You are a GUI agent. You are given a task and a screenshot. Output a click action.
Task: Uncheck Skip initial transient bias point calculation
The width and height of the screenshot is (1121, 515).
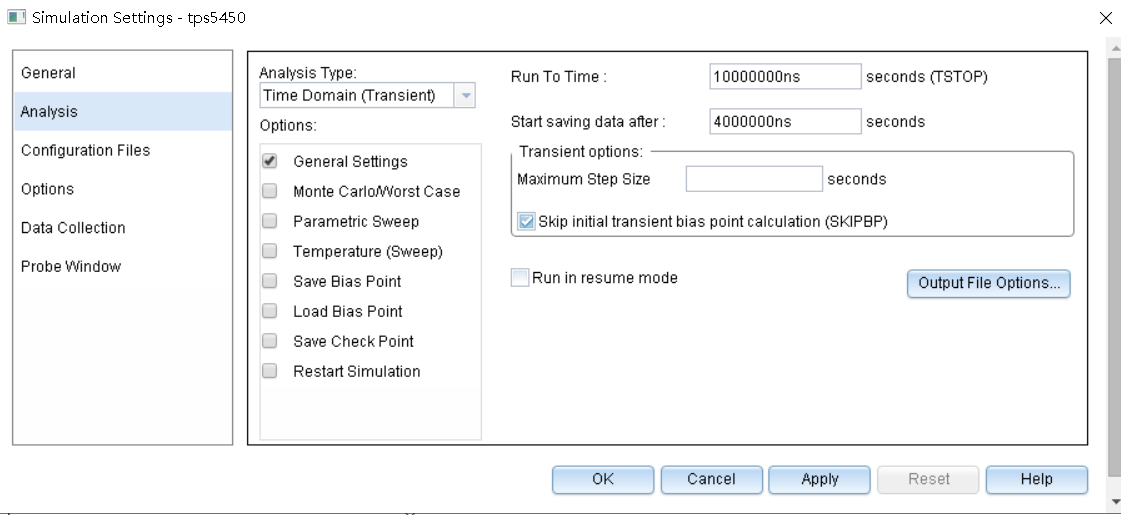[x=527, y=222]
